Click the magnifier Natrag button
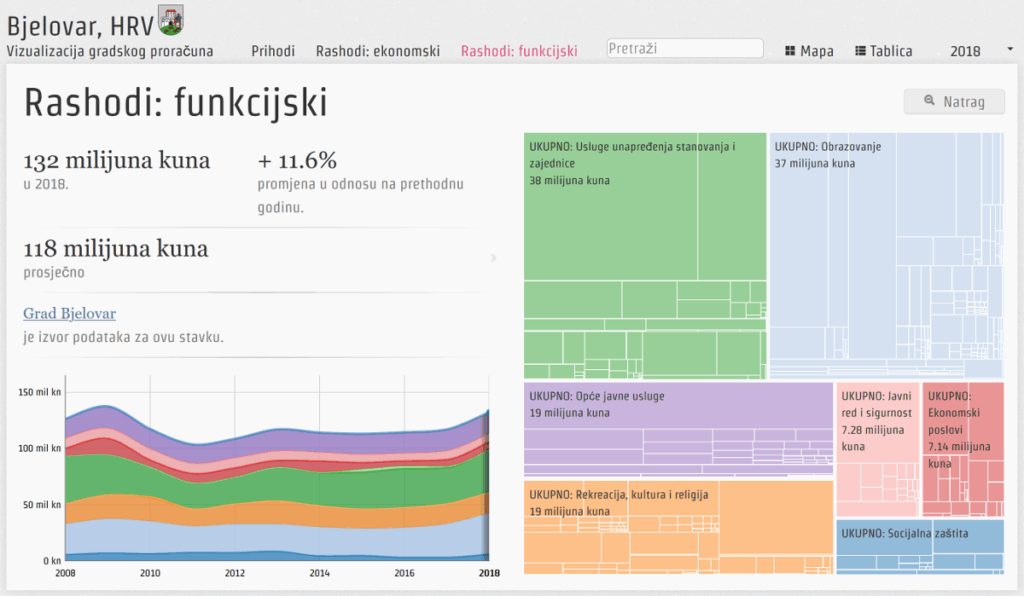 (954, 101)
